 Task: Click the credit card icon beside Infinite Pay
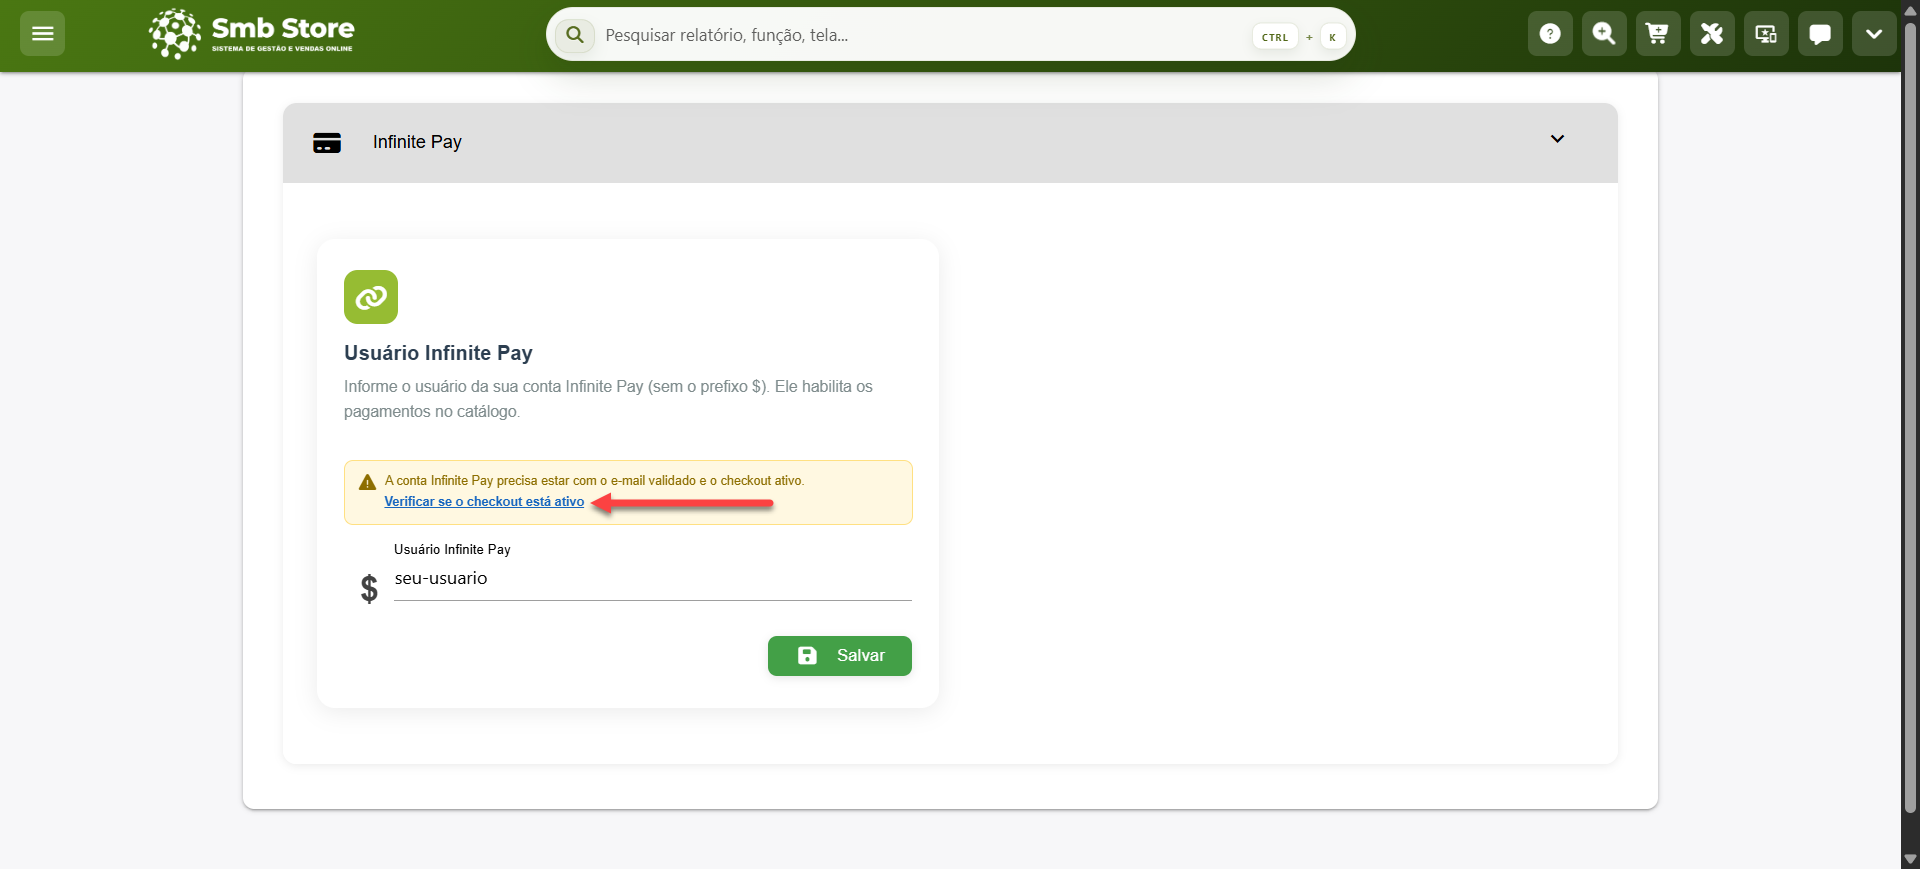click(x=327, y=143)
